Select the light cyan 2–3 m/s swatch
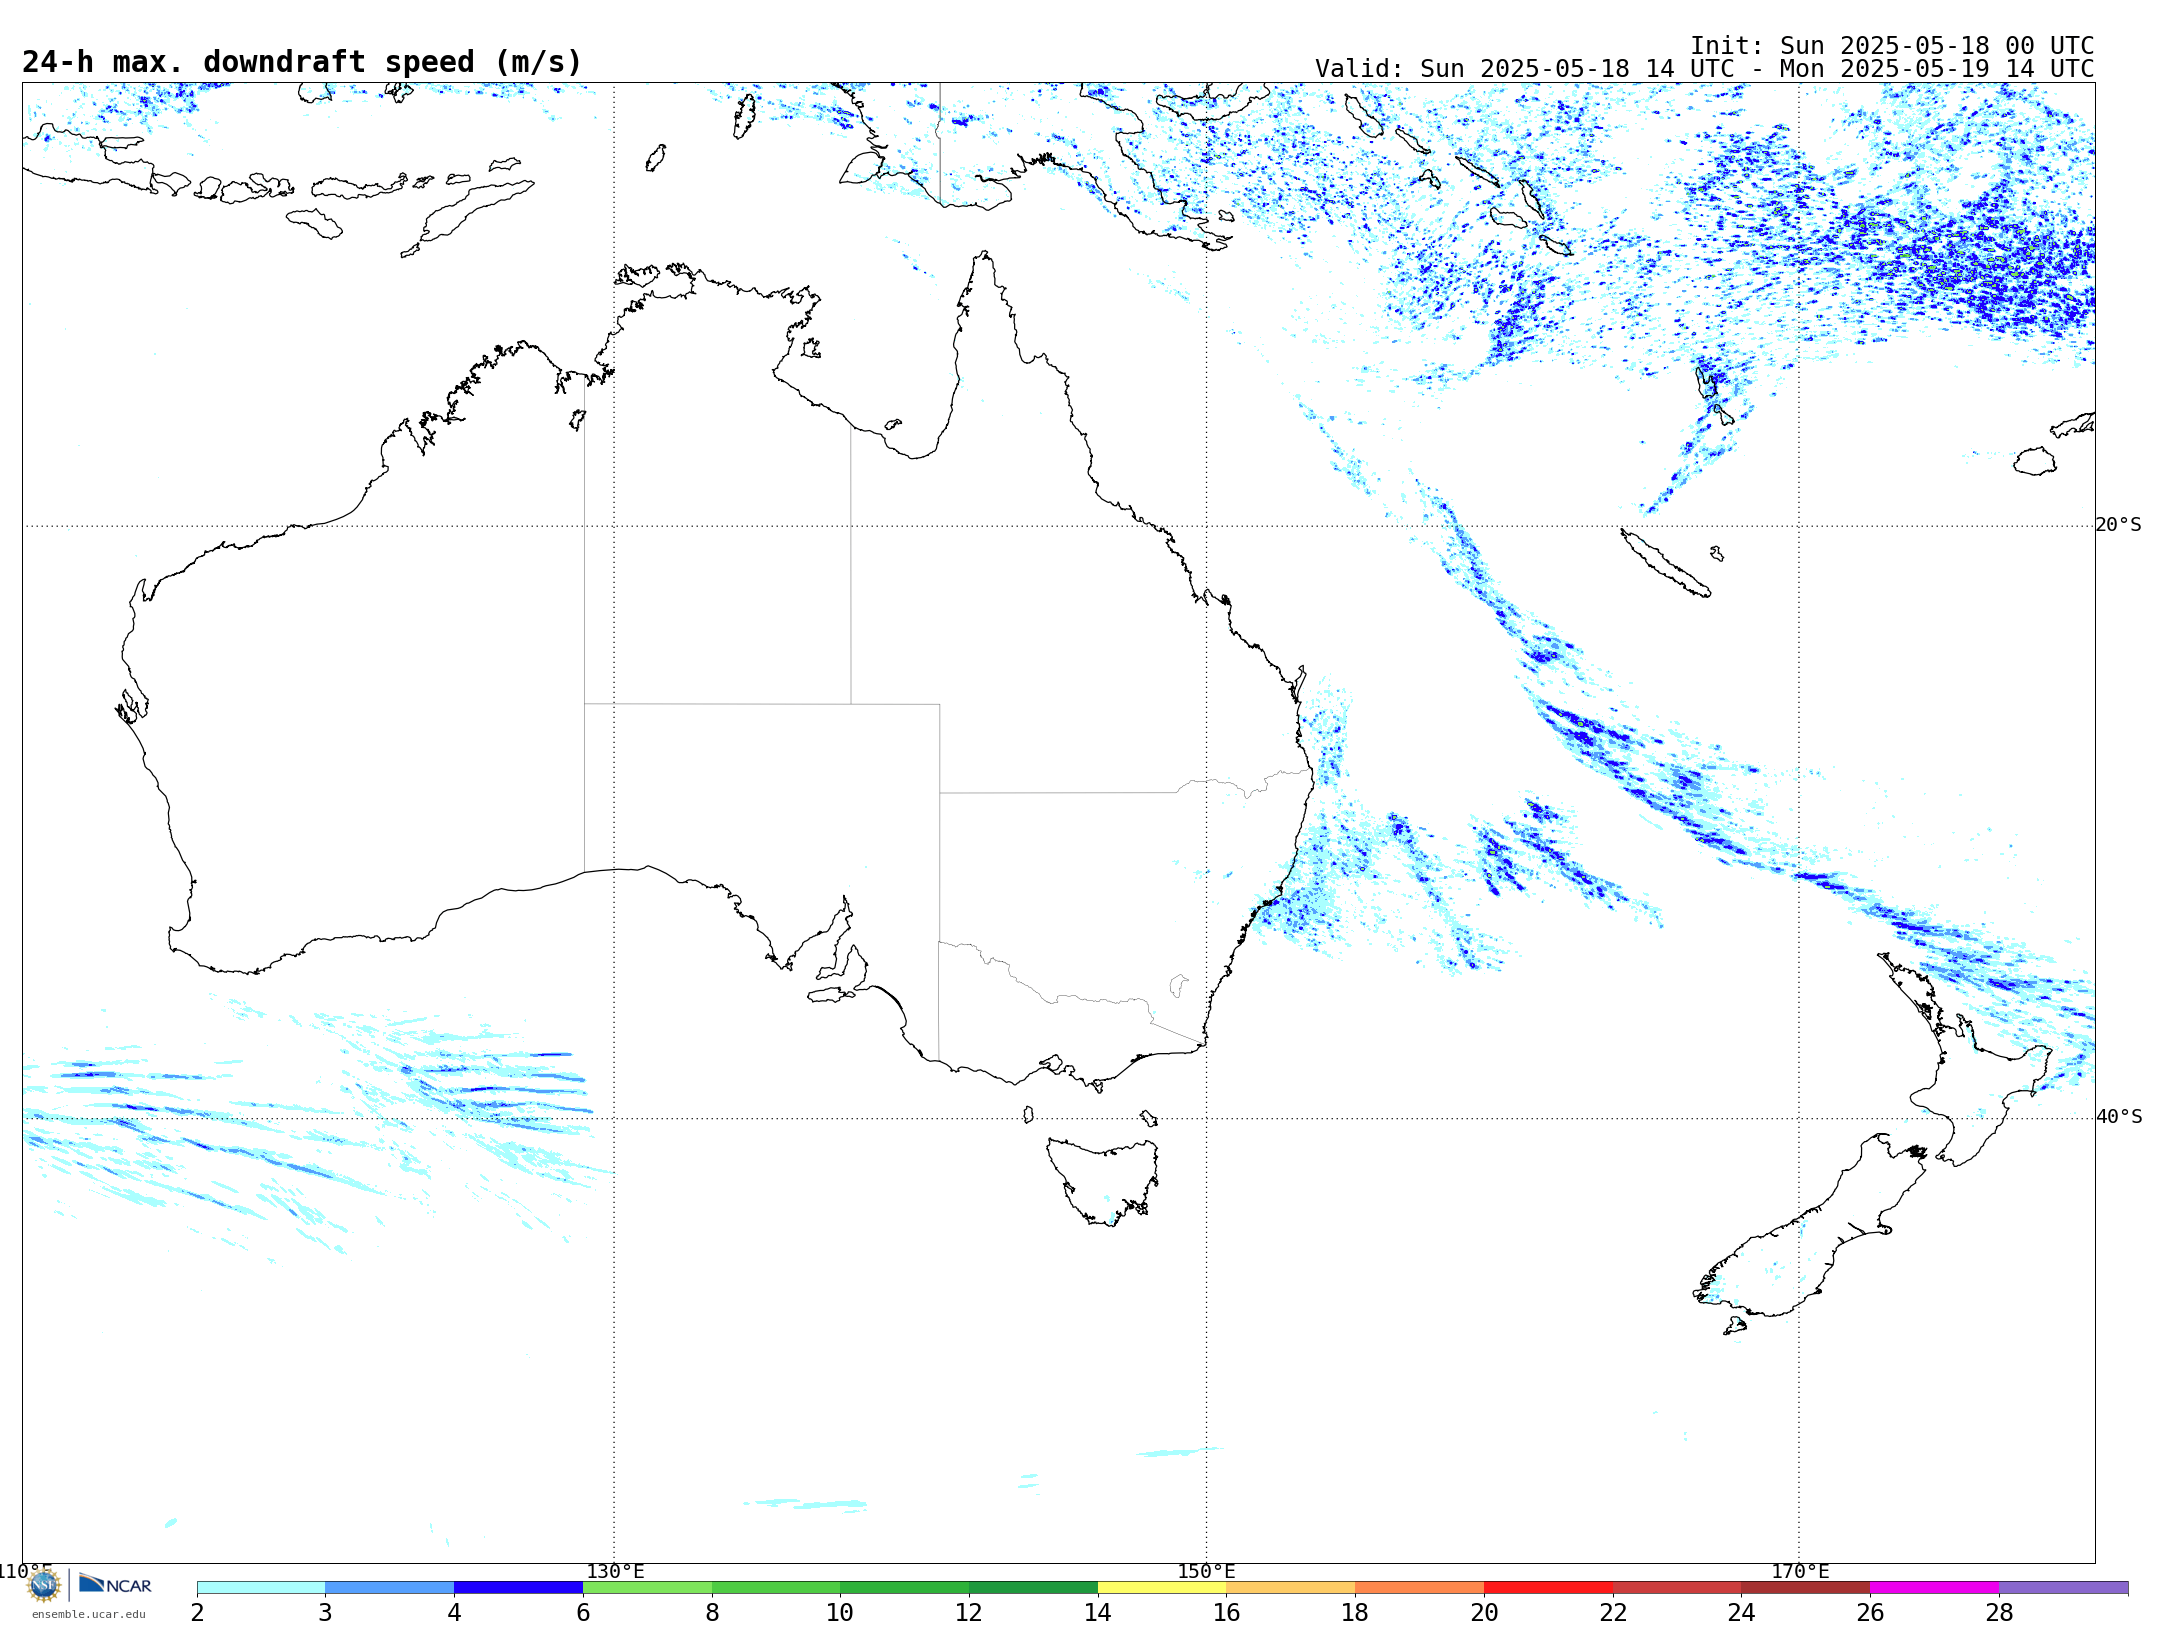The width and height of the screenshot is (2160, 1626). coord(261,1588)
